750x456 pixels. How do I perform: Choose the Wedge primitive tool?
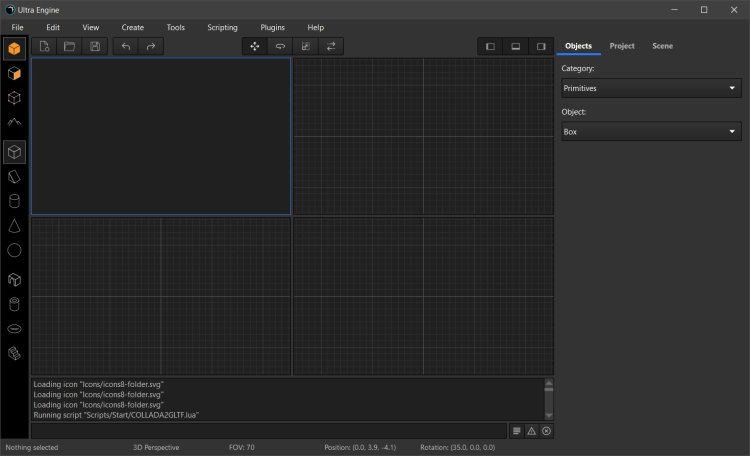click(x=14, y=177)
